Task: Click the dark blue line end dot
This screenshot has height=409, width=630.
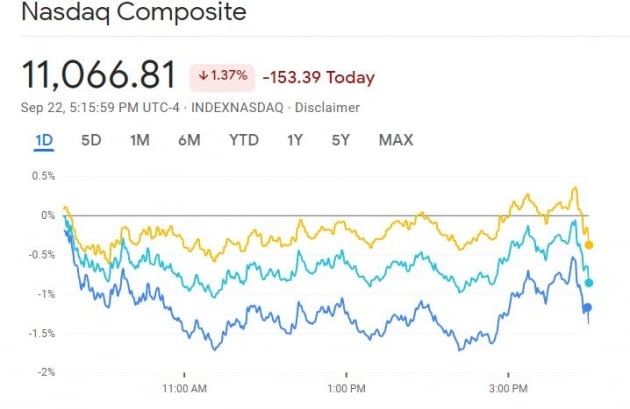Action: 588,308
